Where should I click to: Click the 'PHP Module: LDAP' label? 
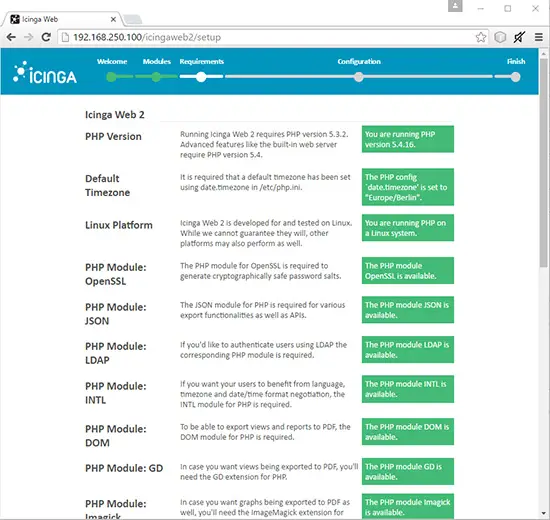point(116,353)
